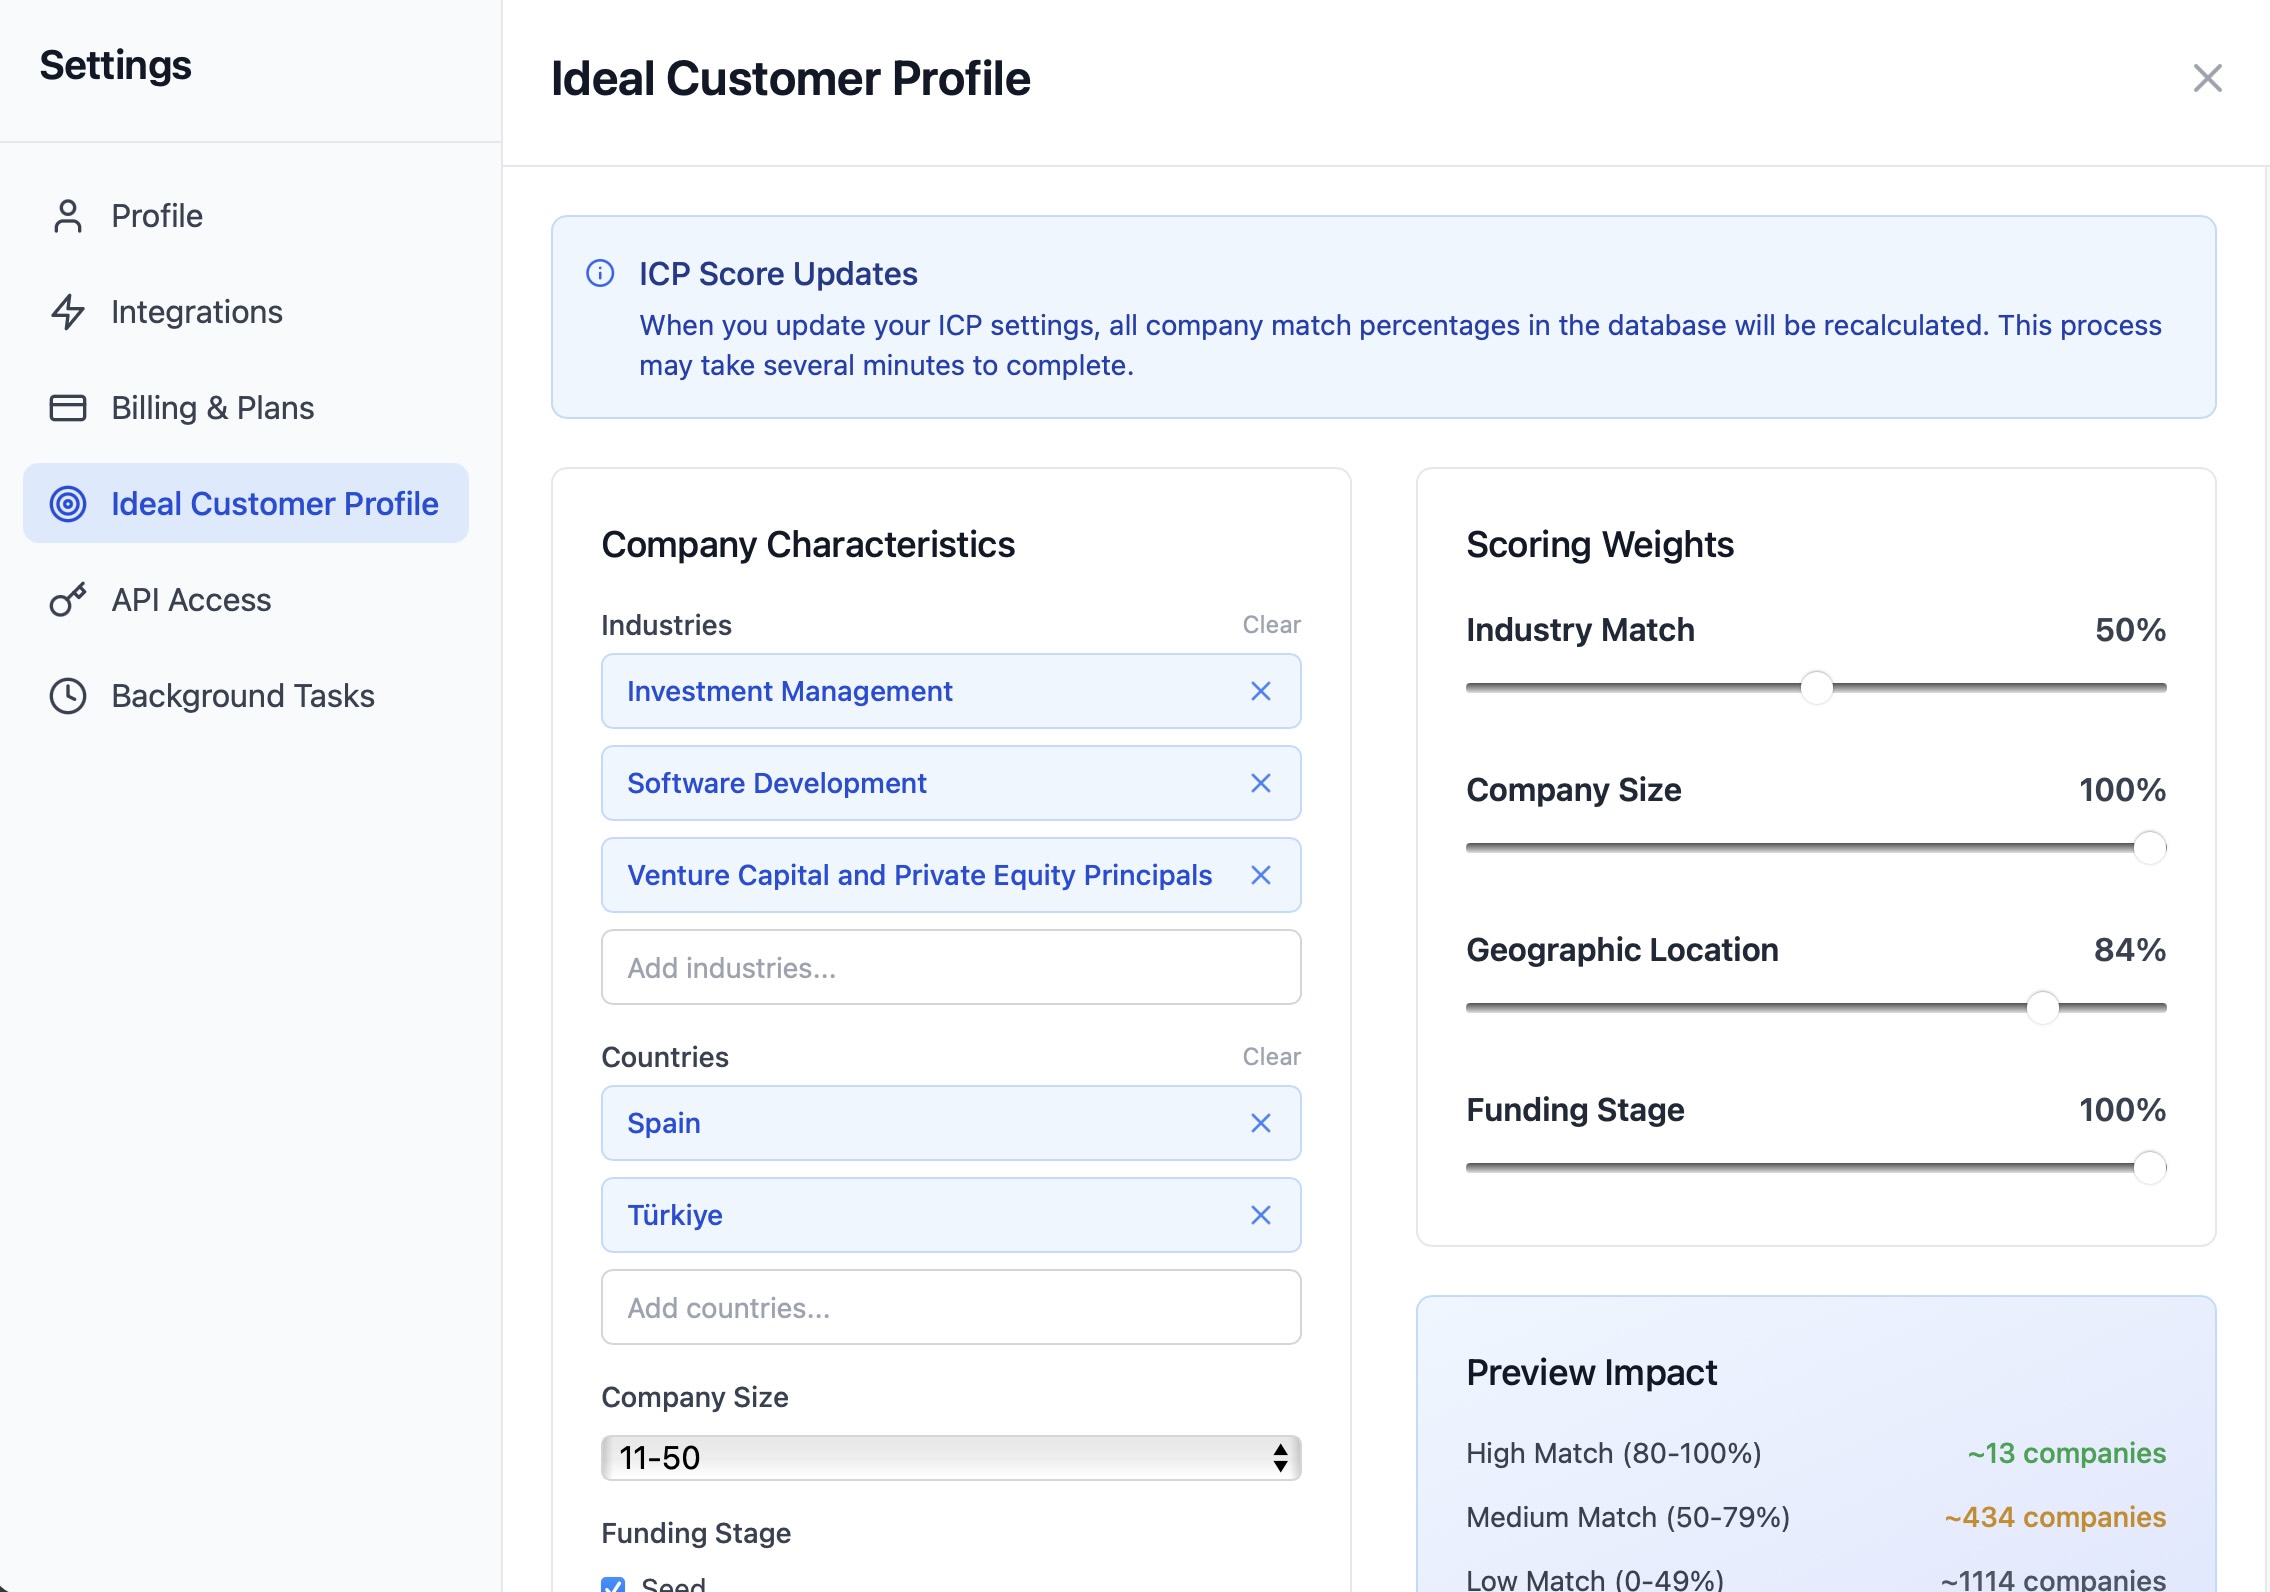Enable the Seed funding stage checkbox
The height and width of the screenshot is (1592, 2270).
click(614, 1585)
